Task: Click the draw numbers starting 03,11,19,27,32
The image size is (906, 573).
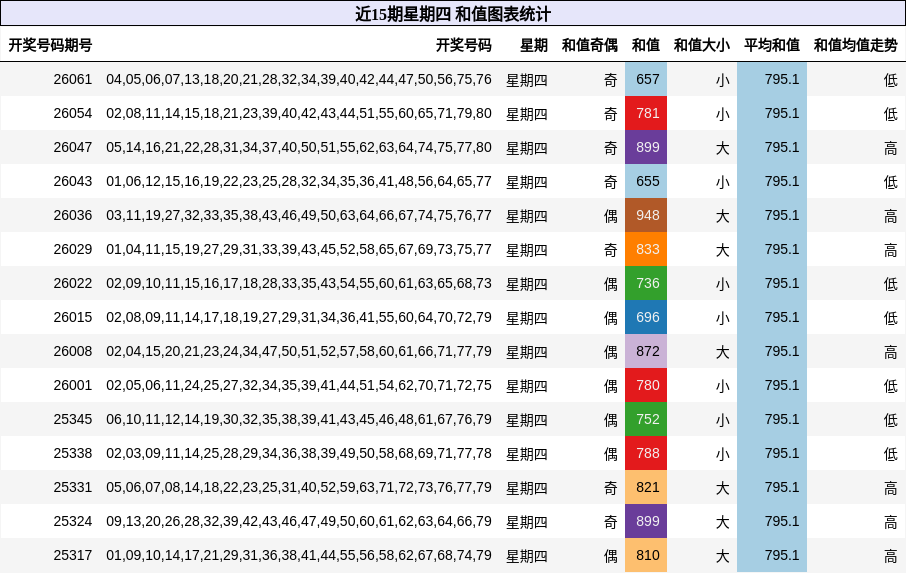Action: pos(299,215)
